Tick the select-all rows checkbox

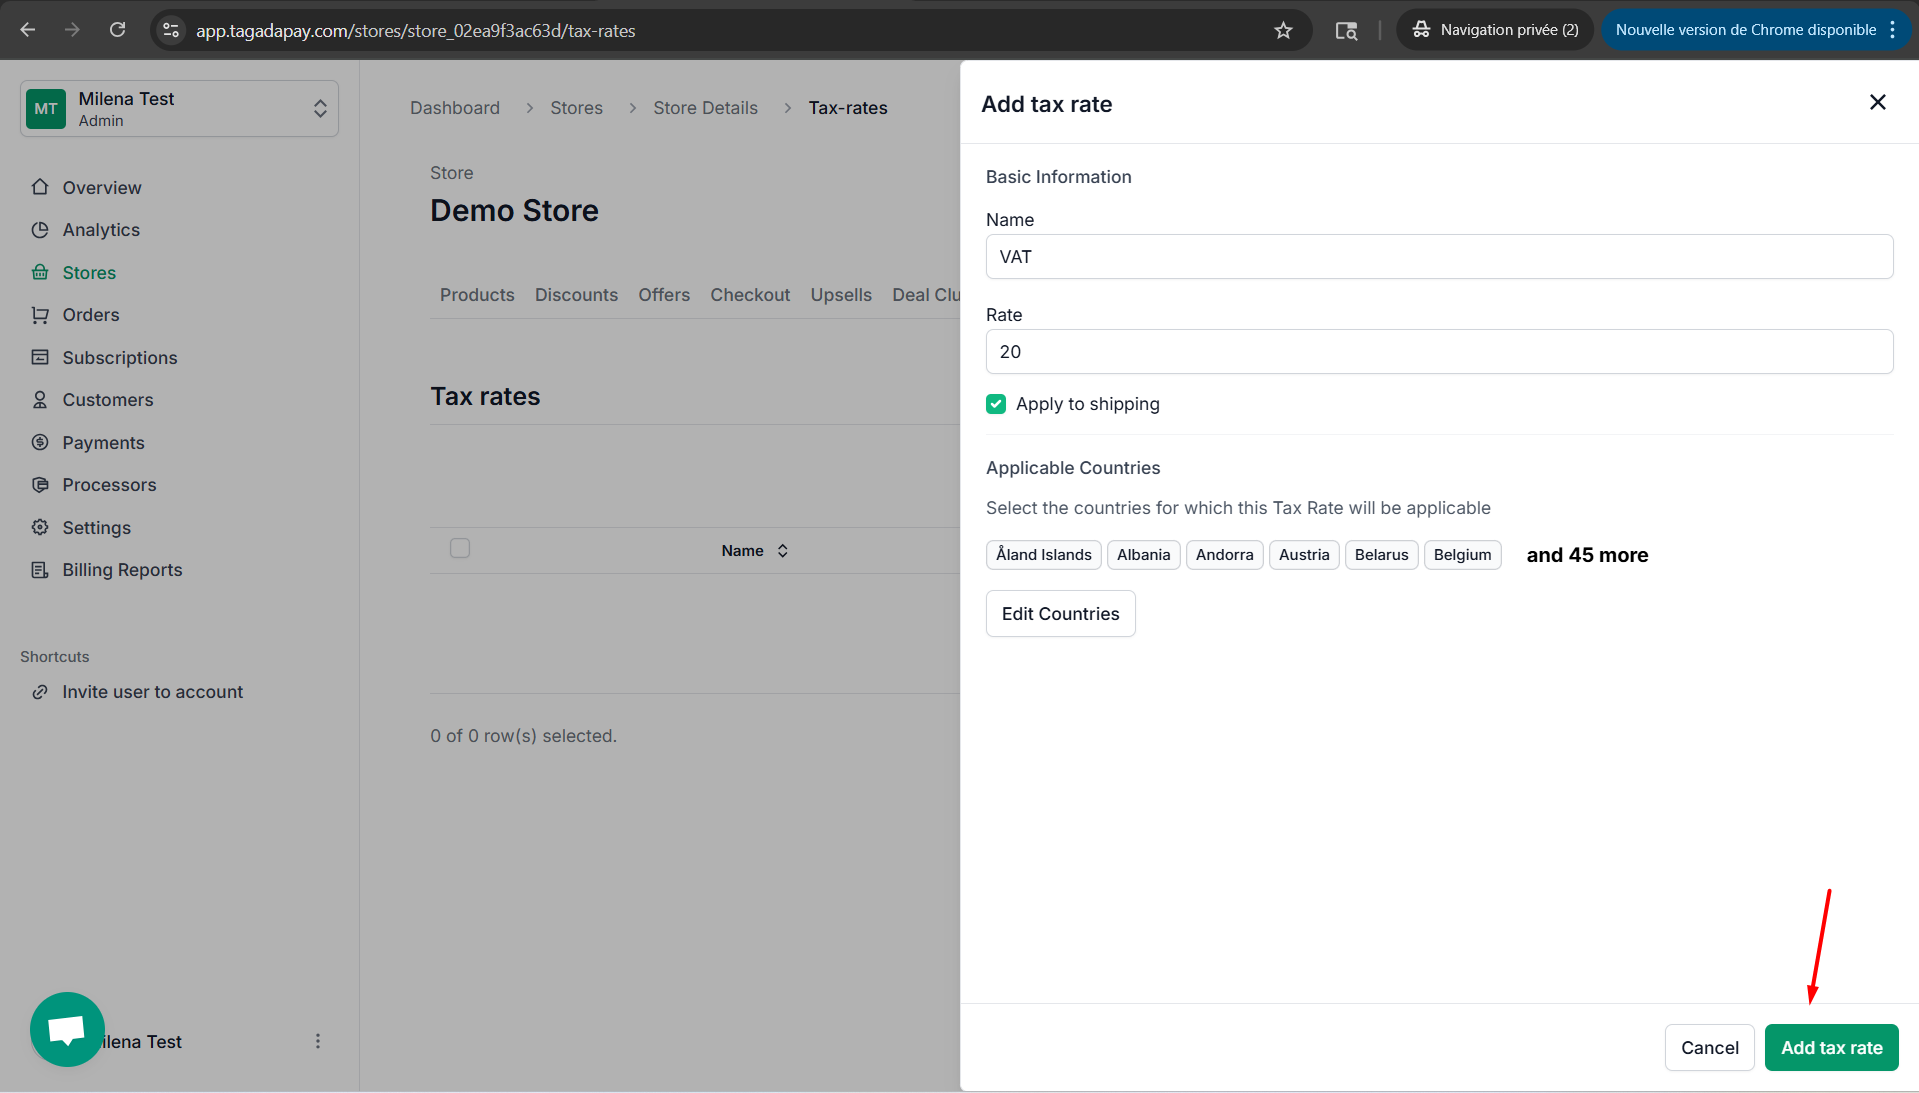pyautogui.click(x=460, y=548)
